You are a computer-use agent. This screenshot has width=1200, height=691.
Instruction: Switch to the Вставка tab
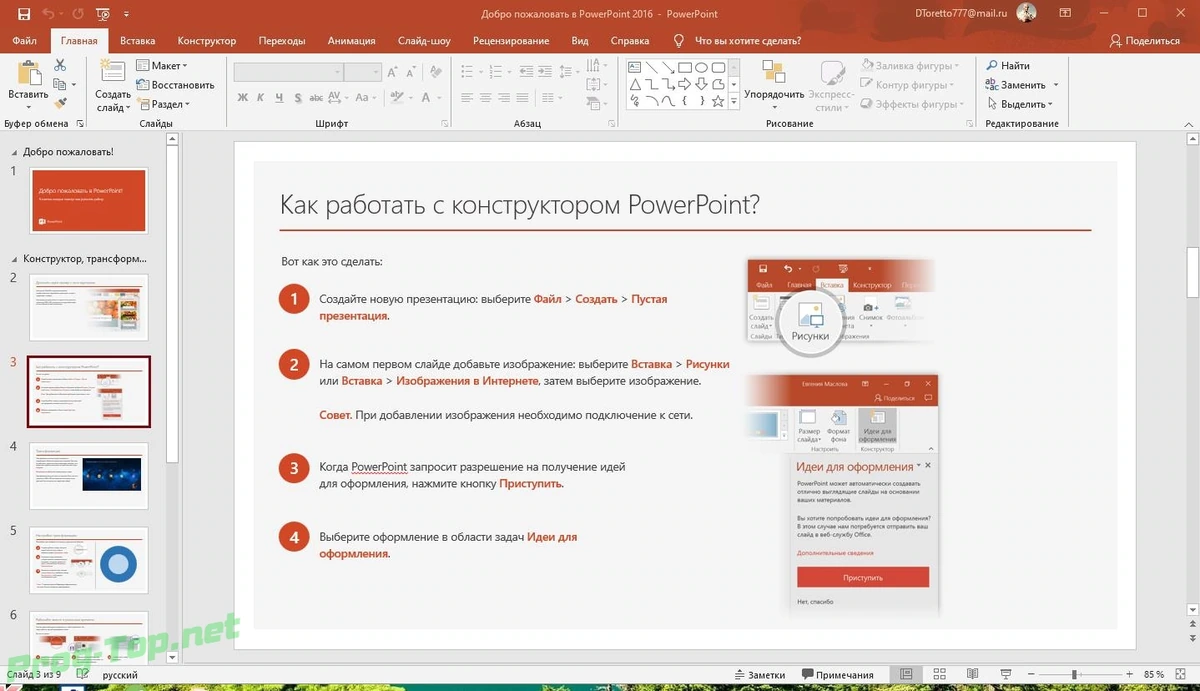[137, 41]
